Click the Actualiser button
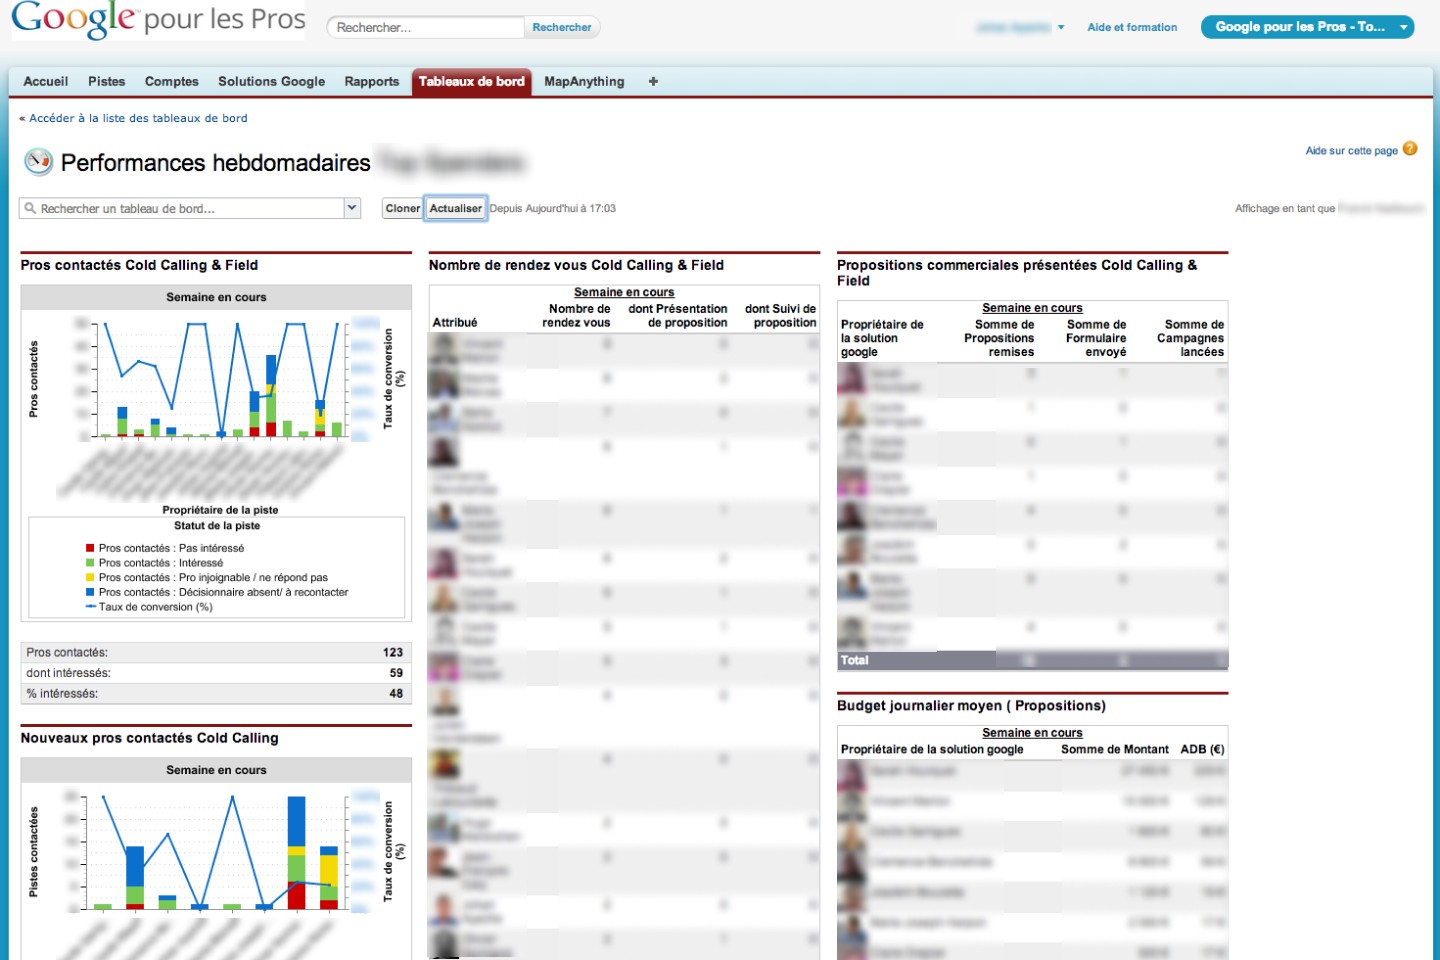Image resolution: width=1440 pixels, height=960 pixels. [x=456, y=209]
